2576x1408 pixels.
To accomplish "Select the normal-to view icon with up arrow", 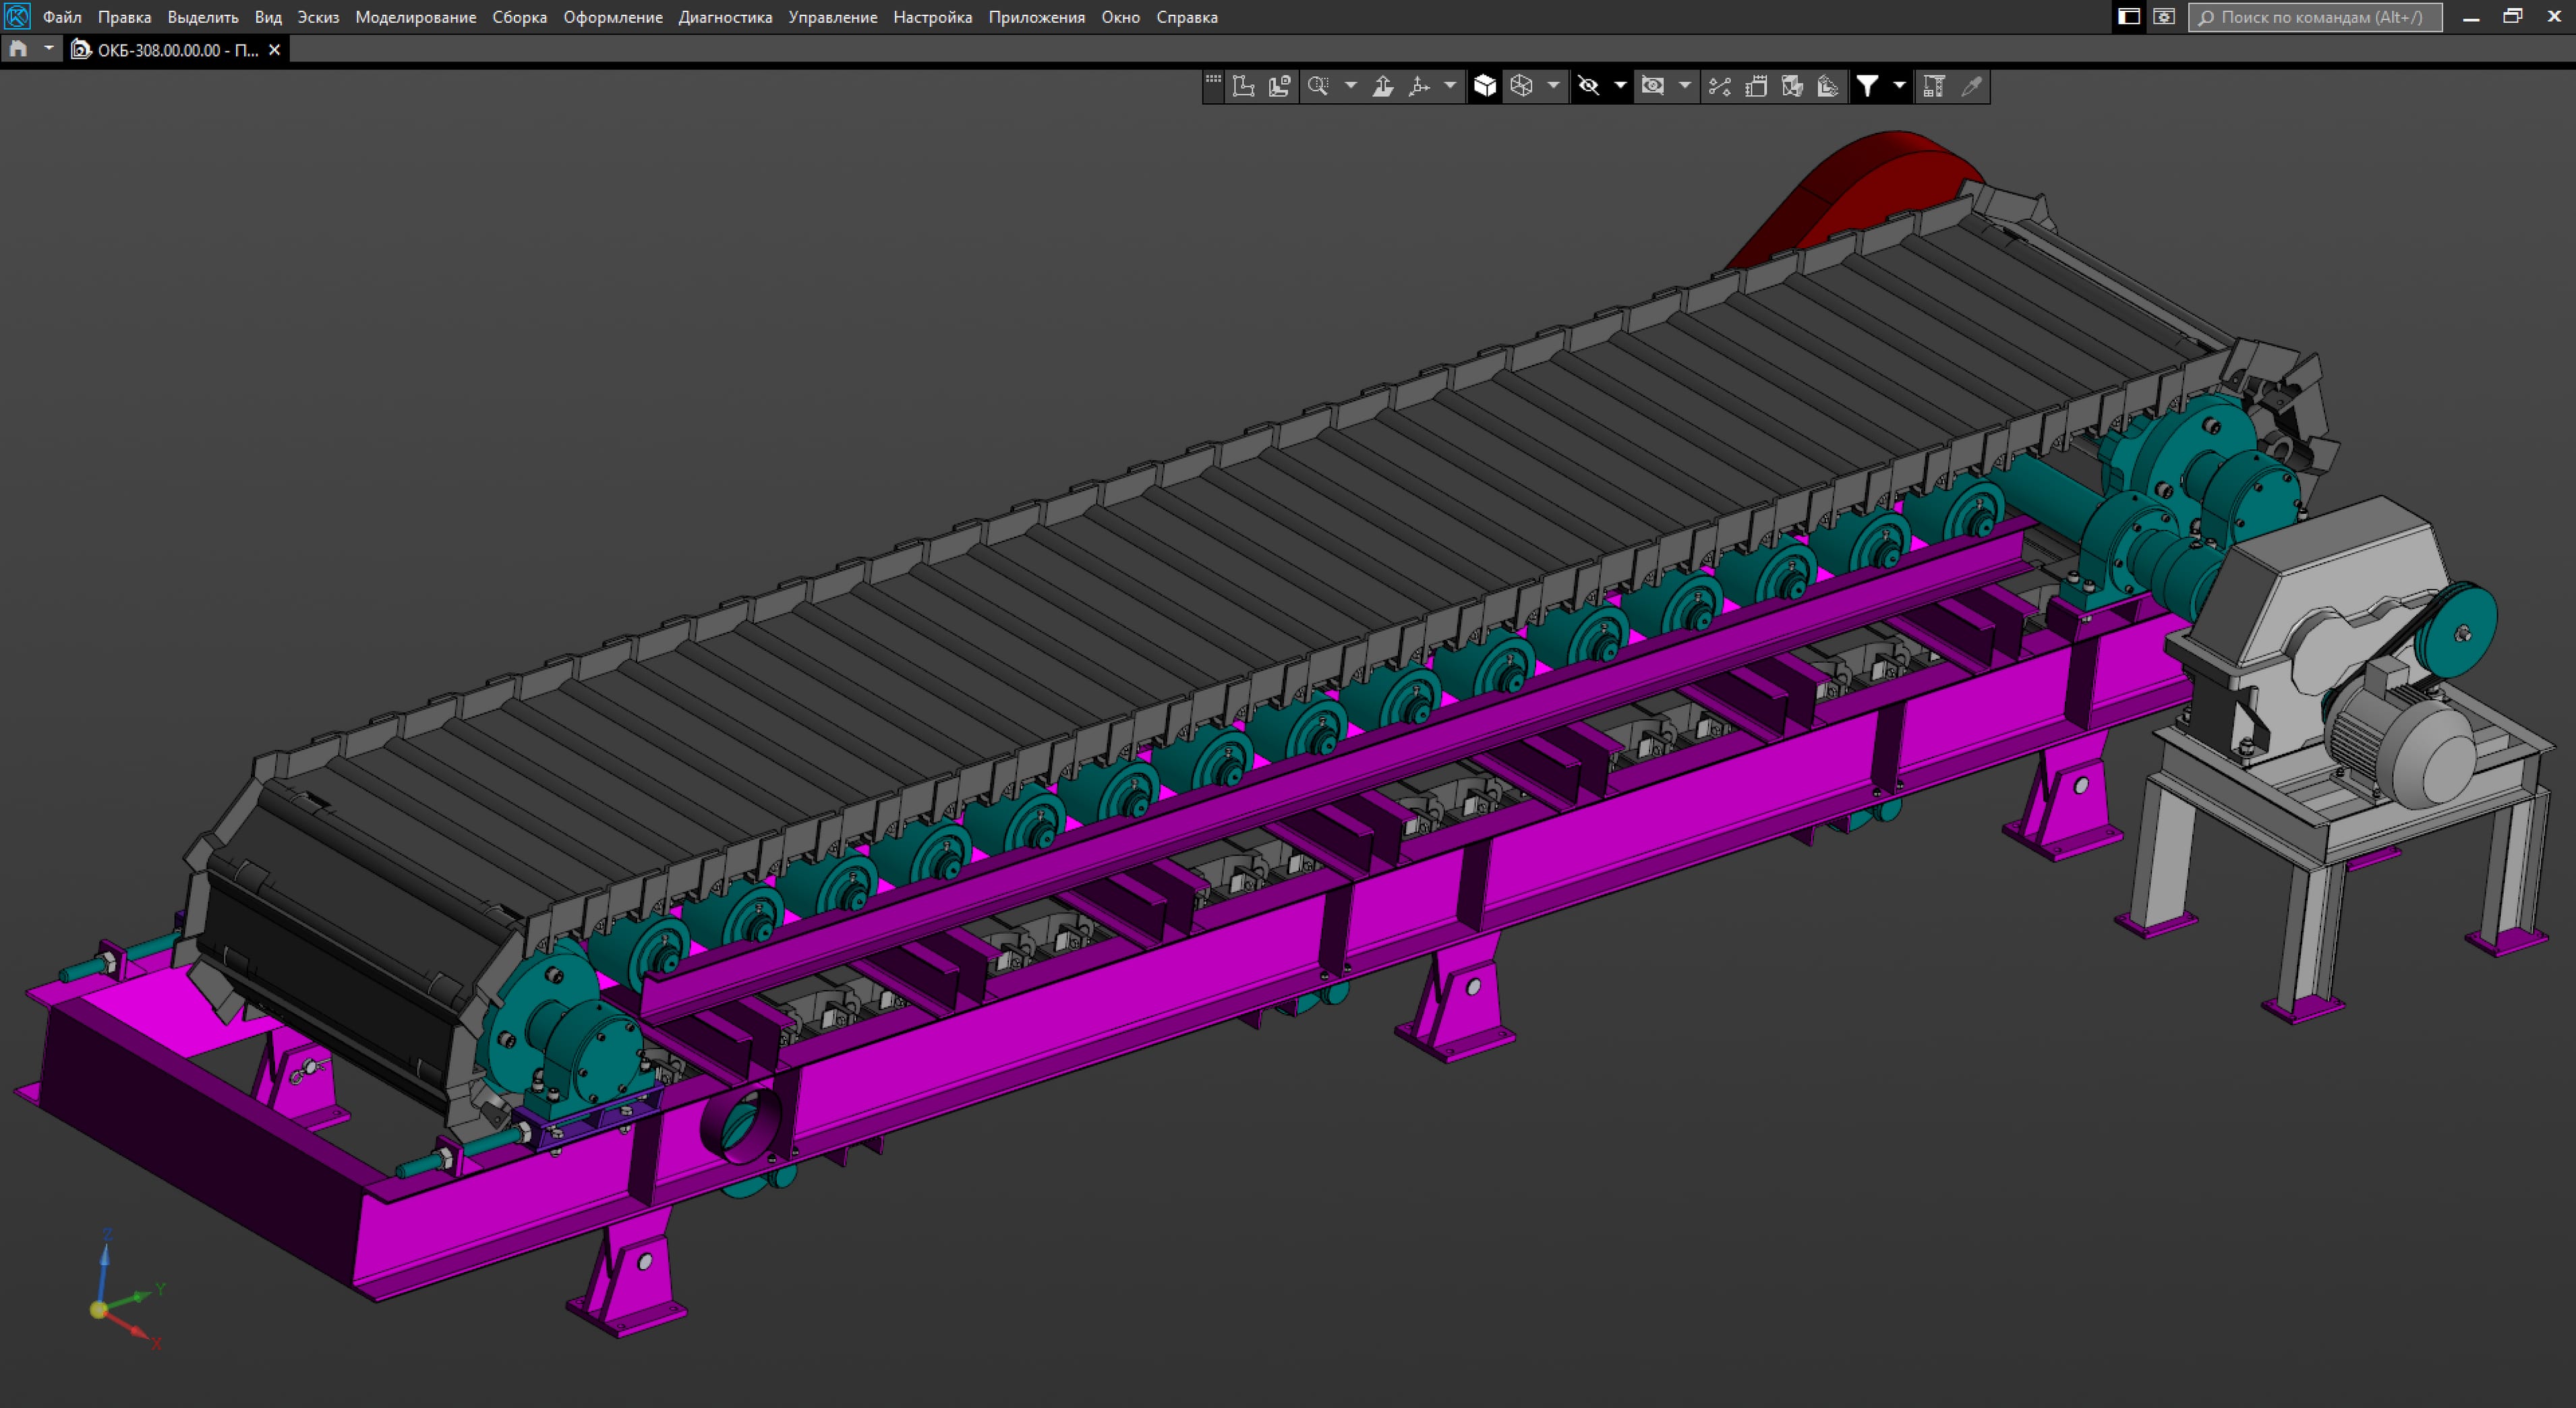I will [x=1383, y=86].
